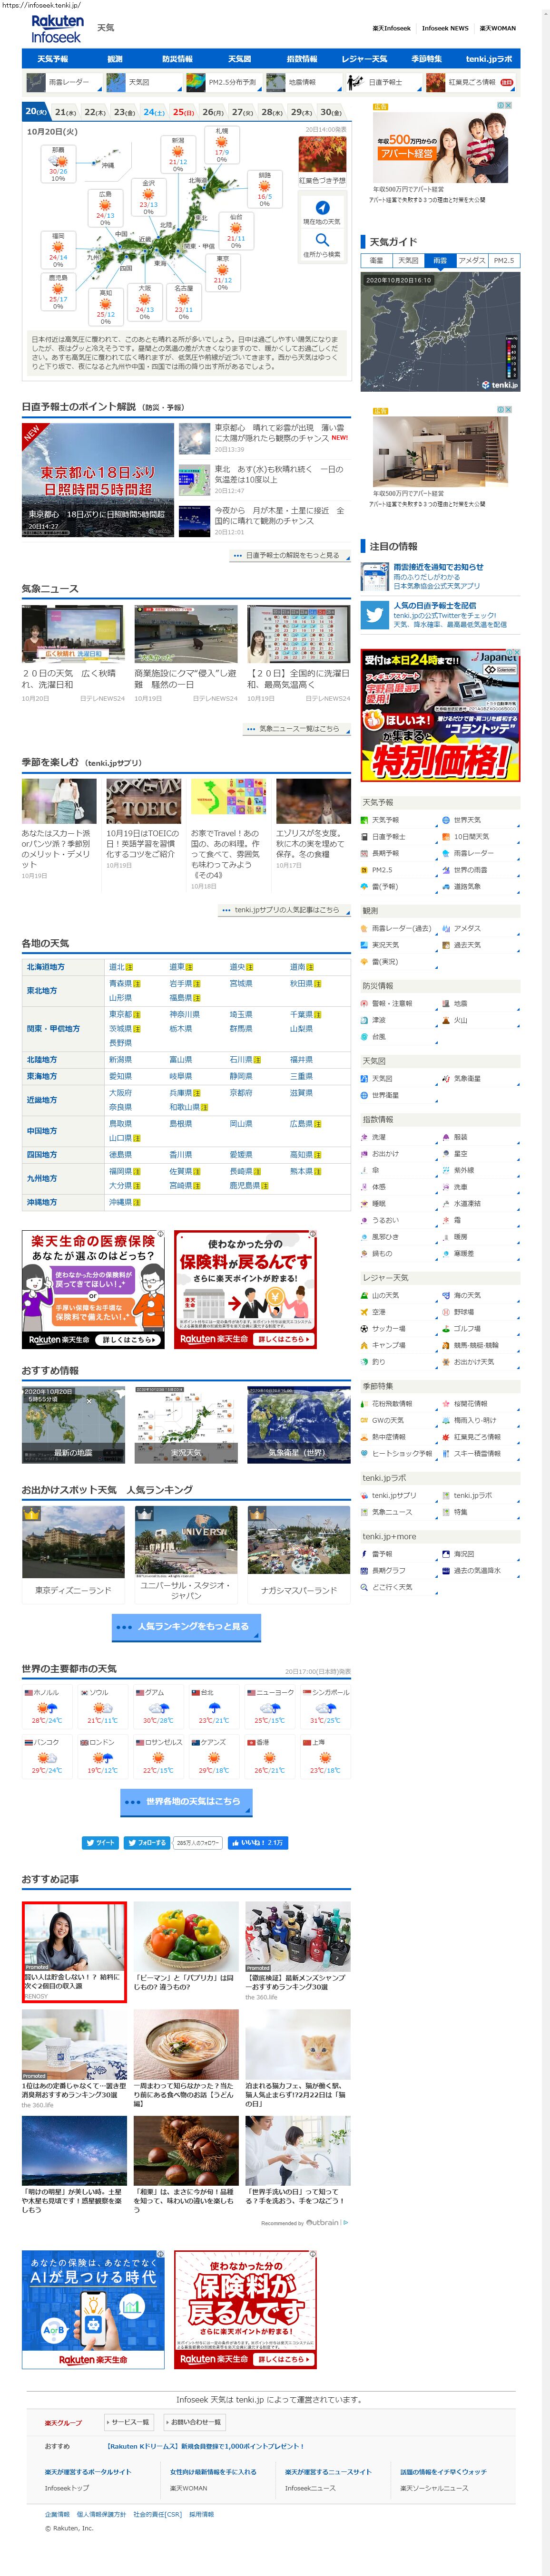Click the サービス一覧 footer expander
Image resolution: width=550 pixels, height=2576 pixels.
(129, 2422)
